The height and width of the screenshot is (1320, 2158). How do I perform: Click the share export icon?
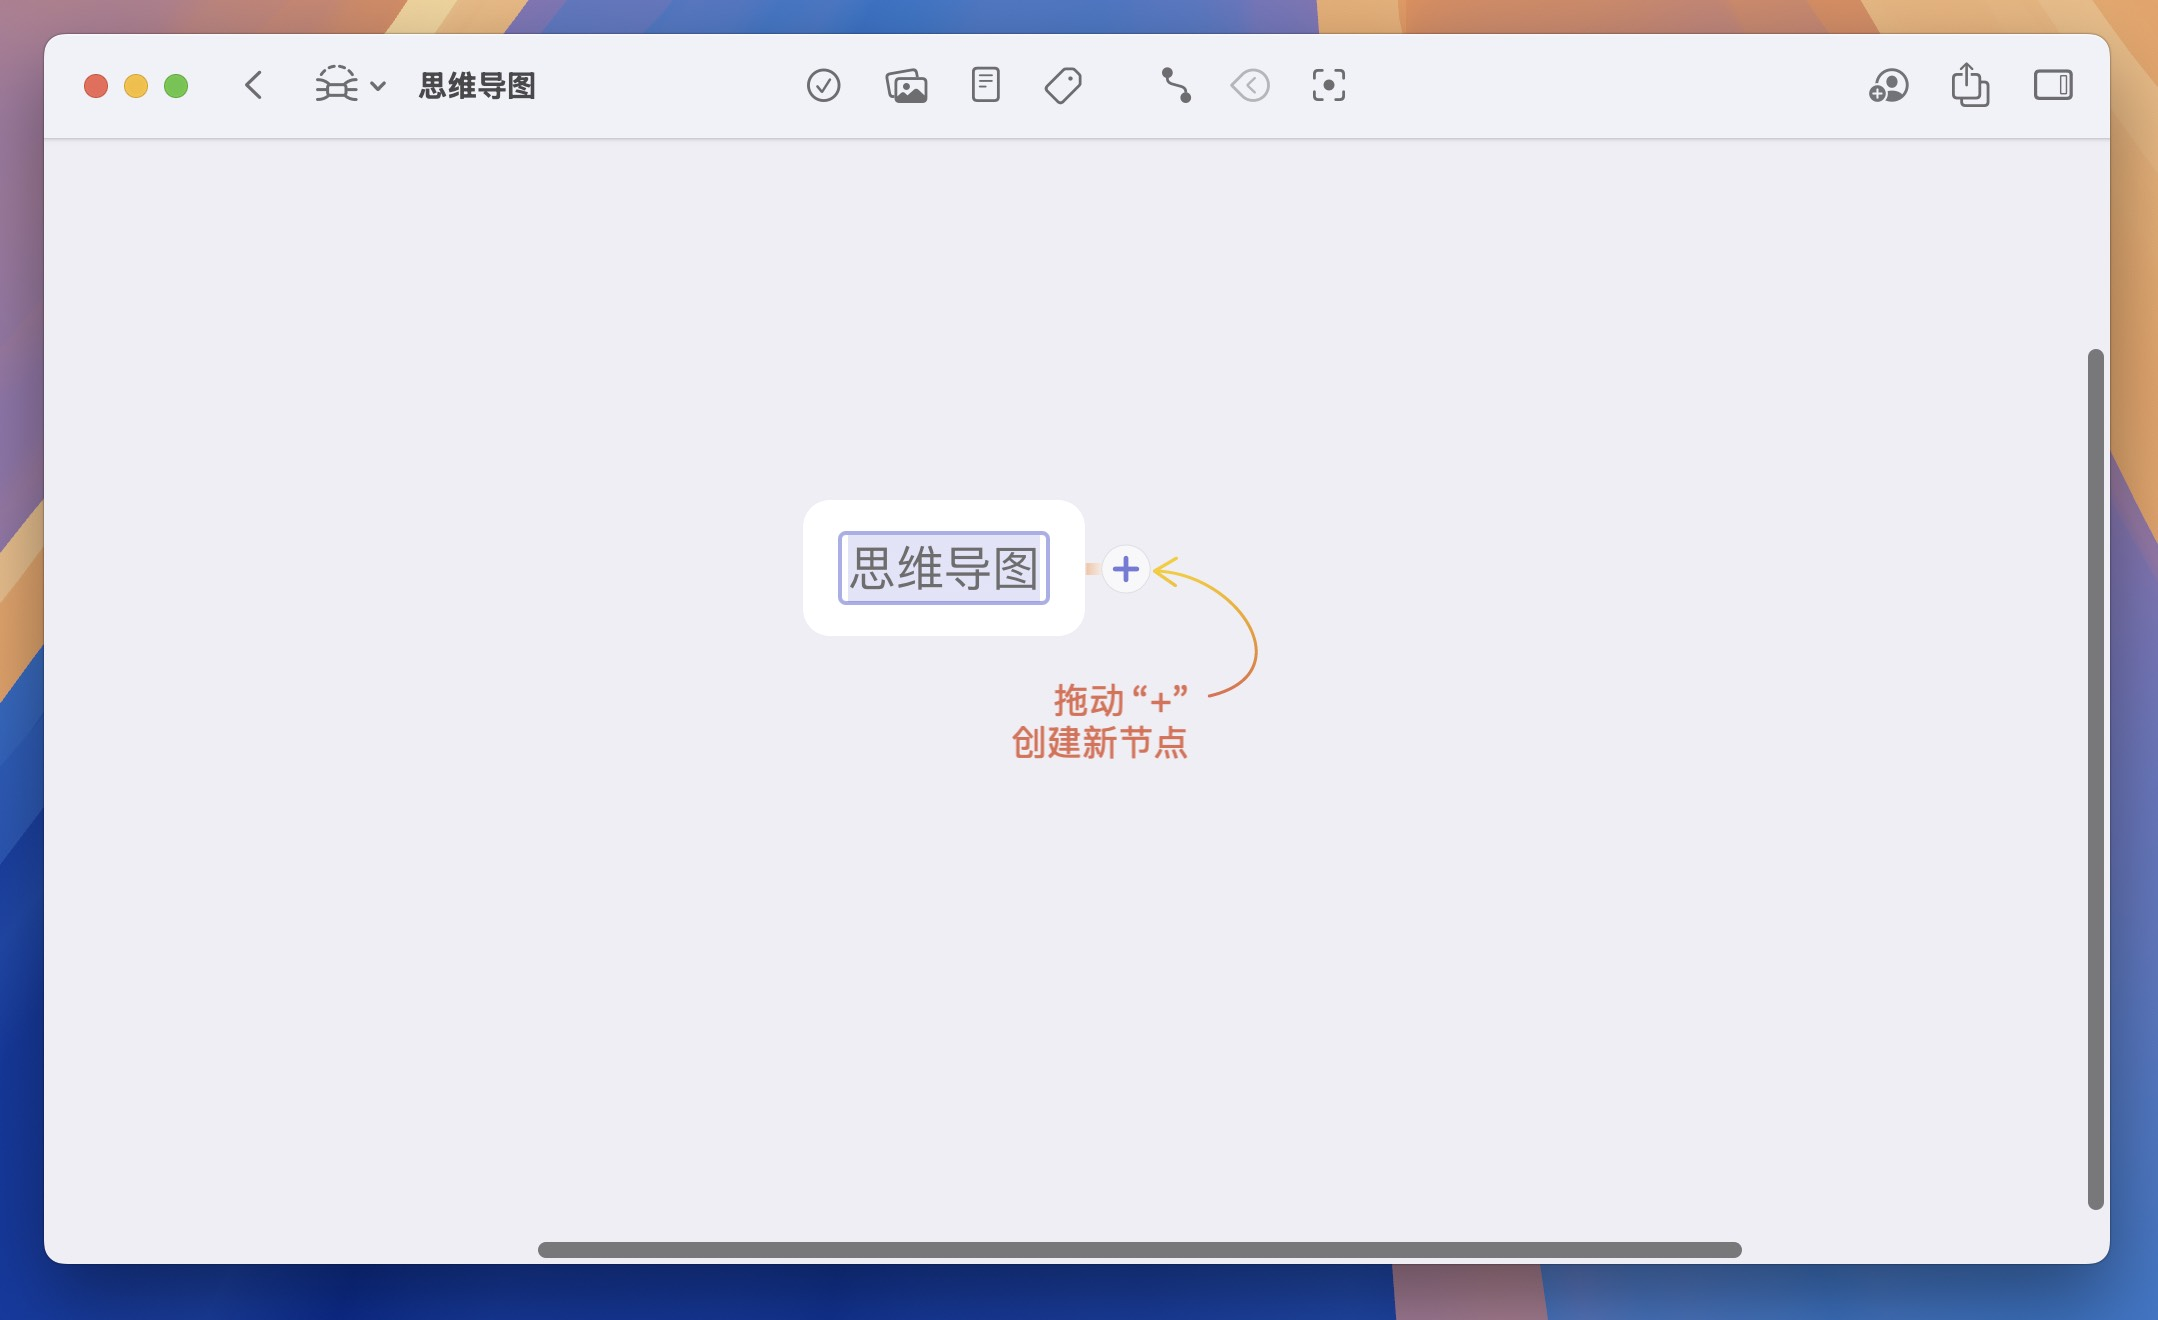coord(1969,85)
